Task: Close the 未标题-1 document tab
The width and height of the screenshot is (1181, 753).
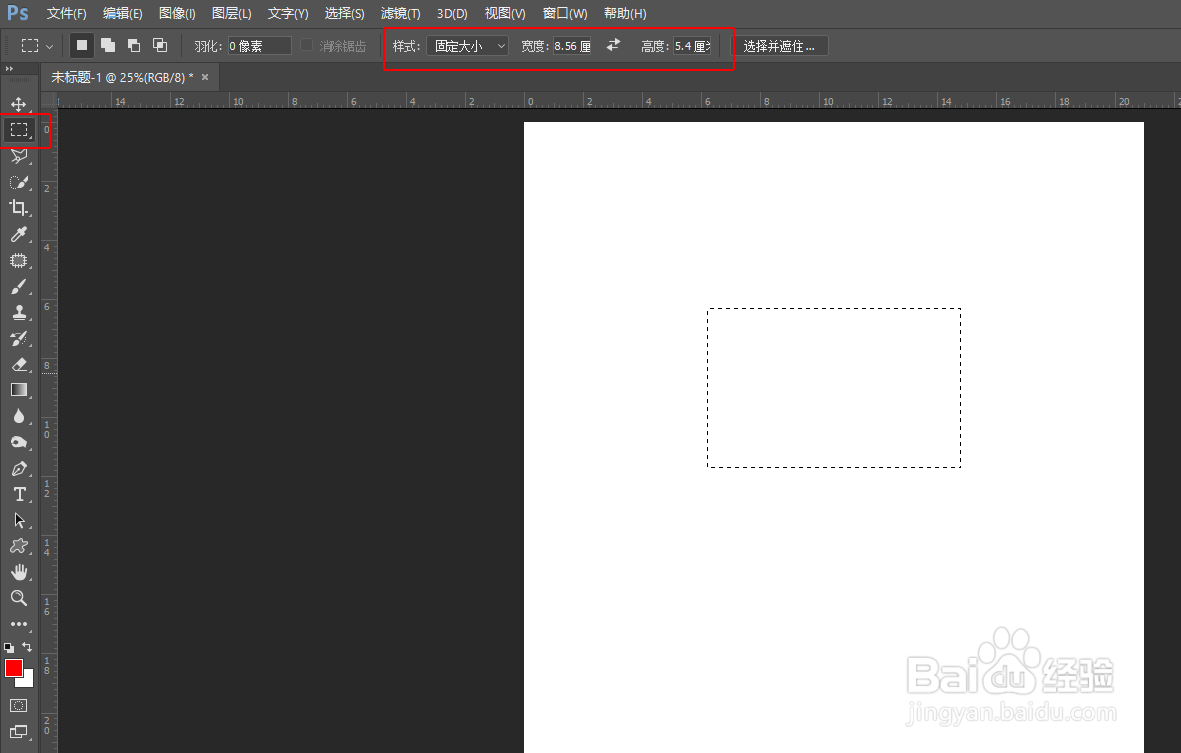Action: tap(205, 77)
